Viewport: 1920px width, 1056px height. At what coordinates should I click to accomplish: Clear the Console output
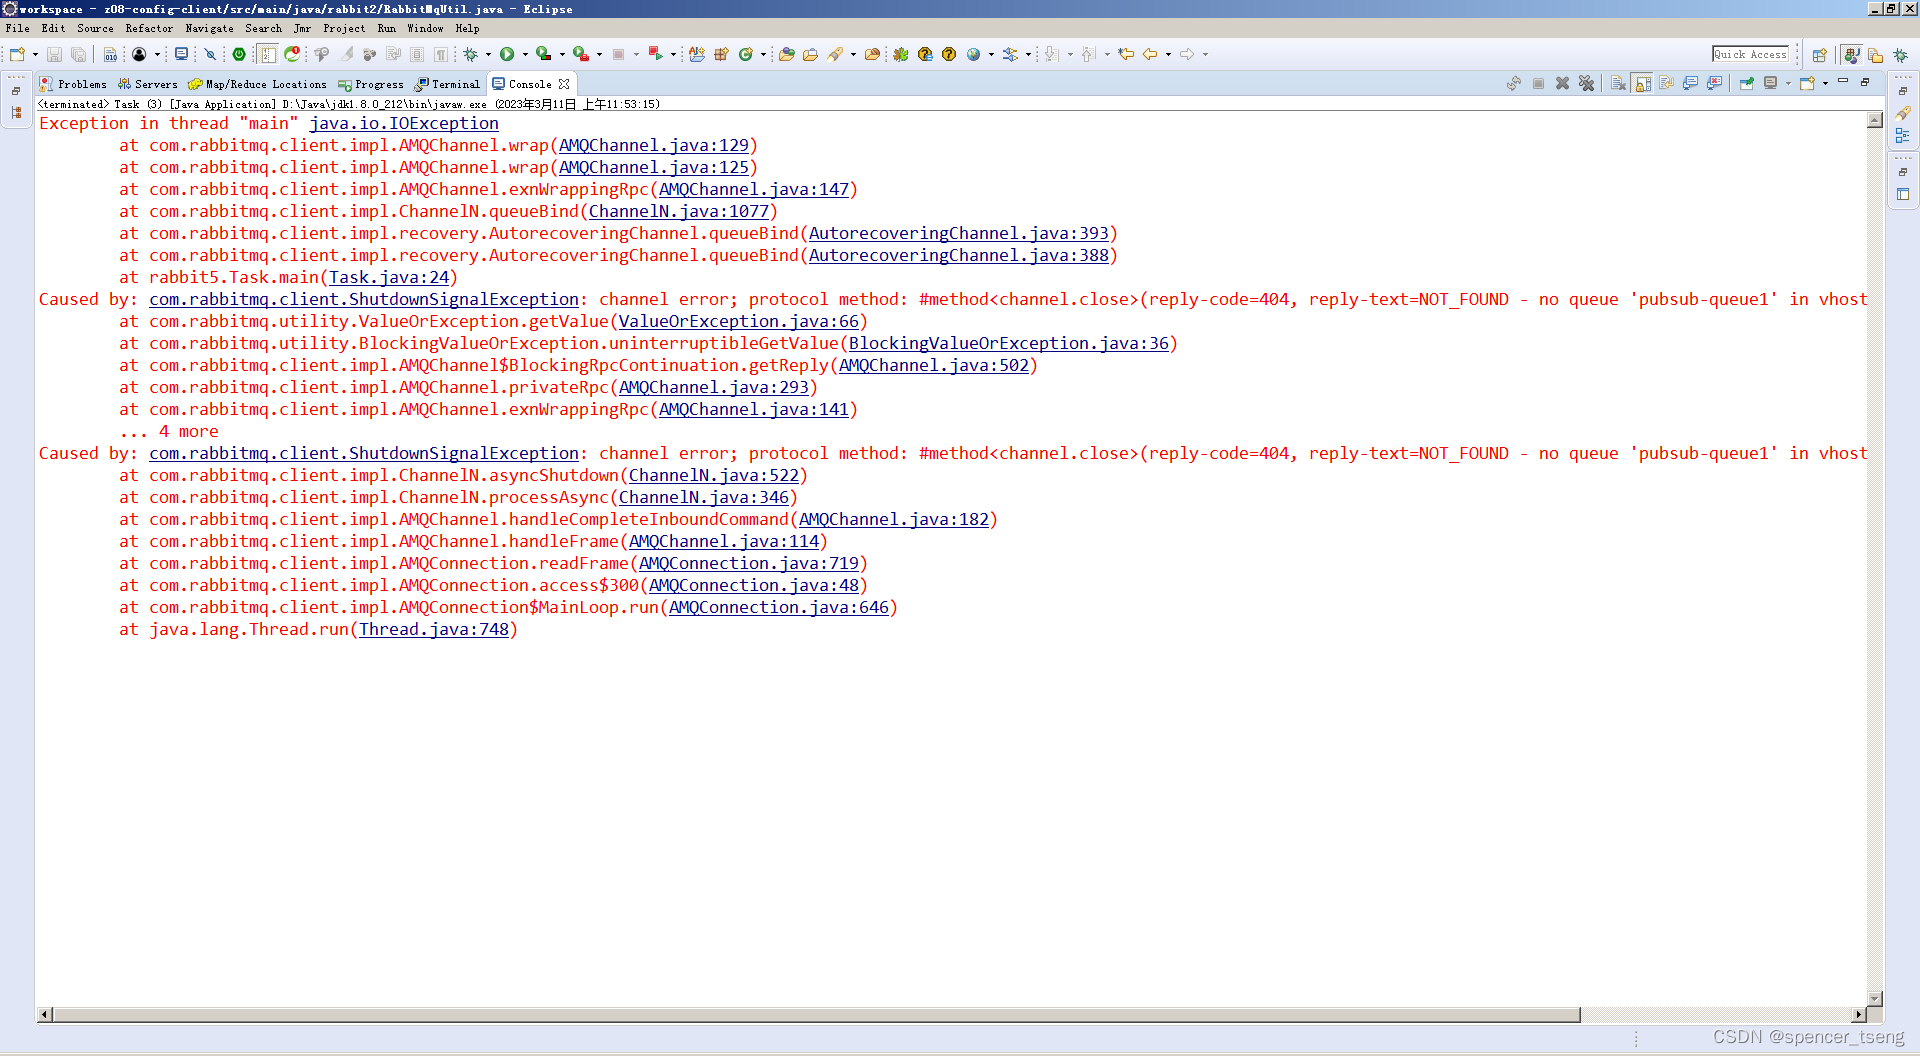click(1618, 84)
